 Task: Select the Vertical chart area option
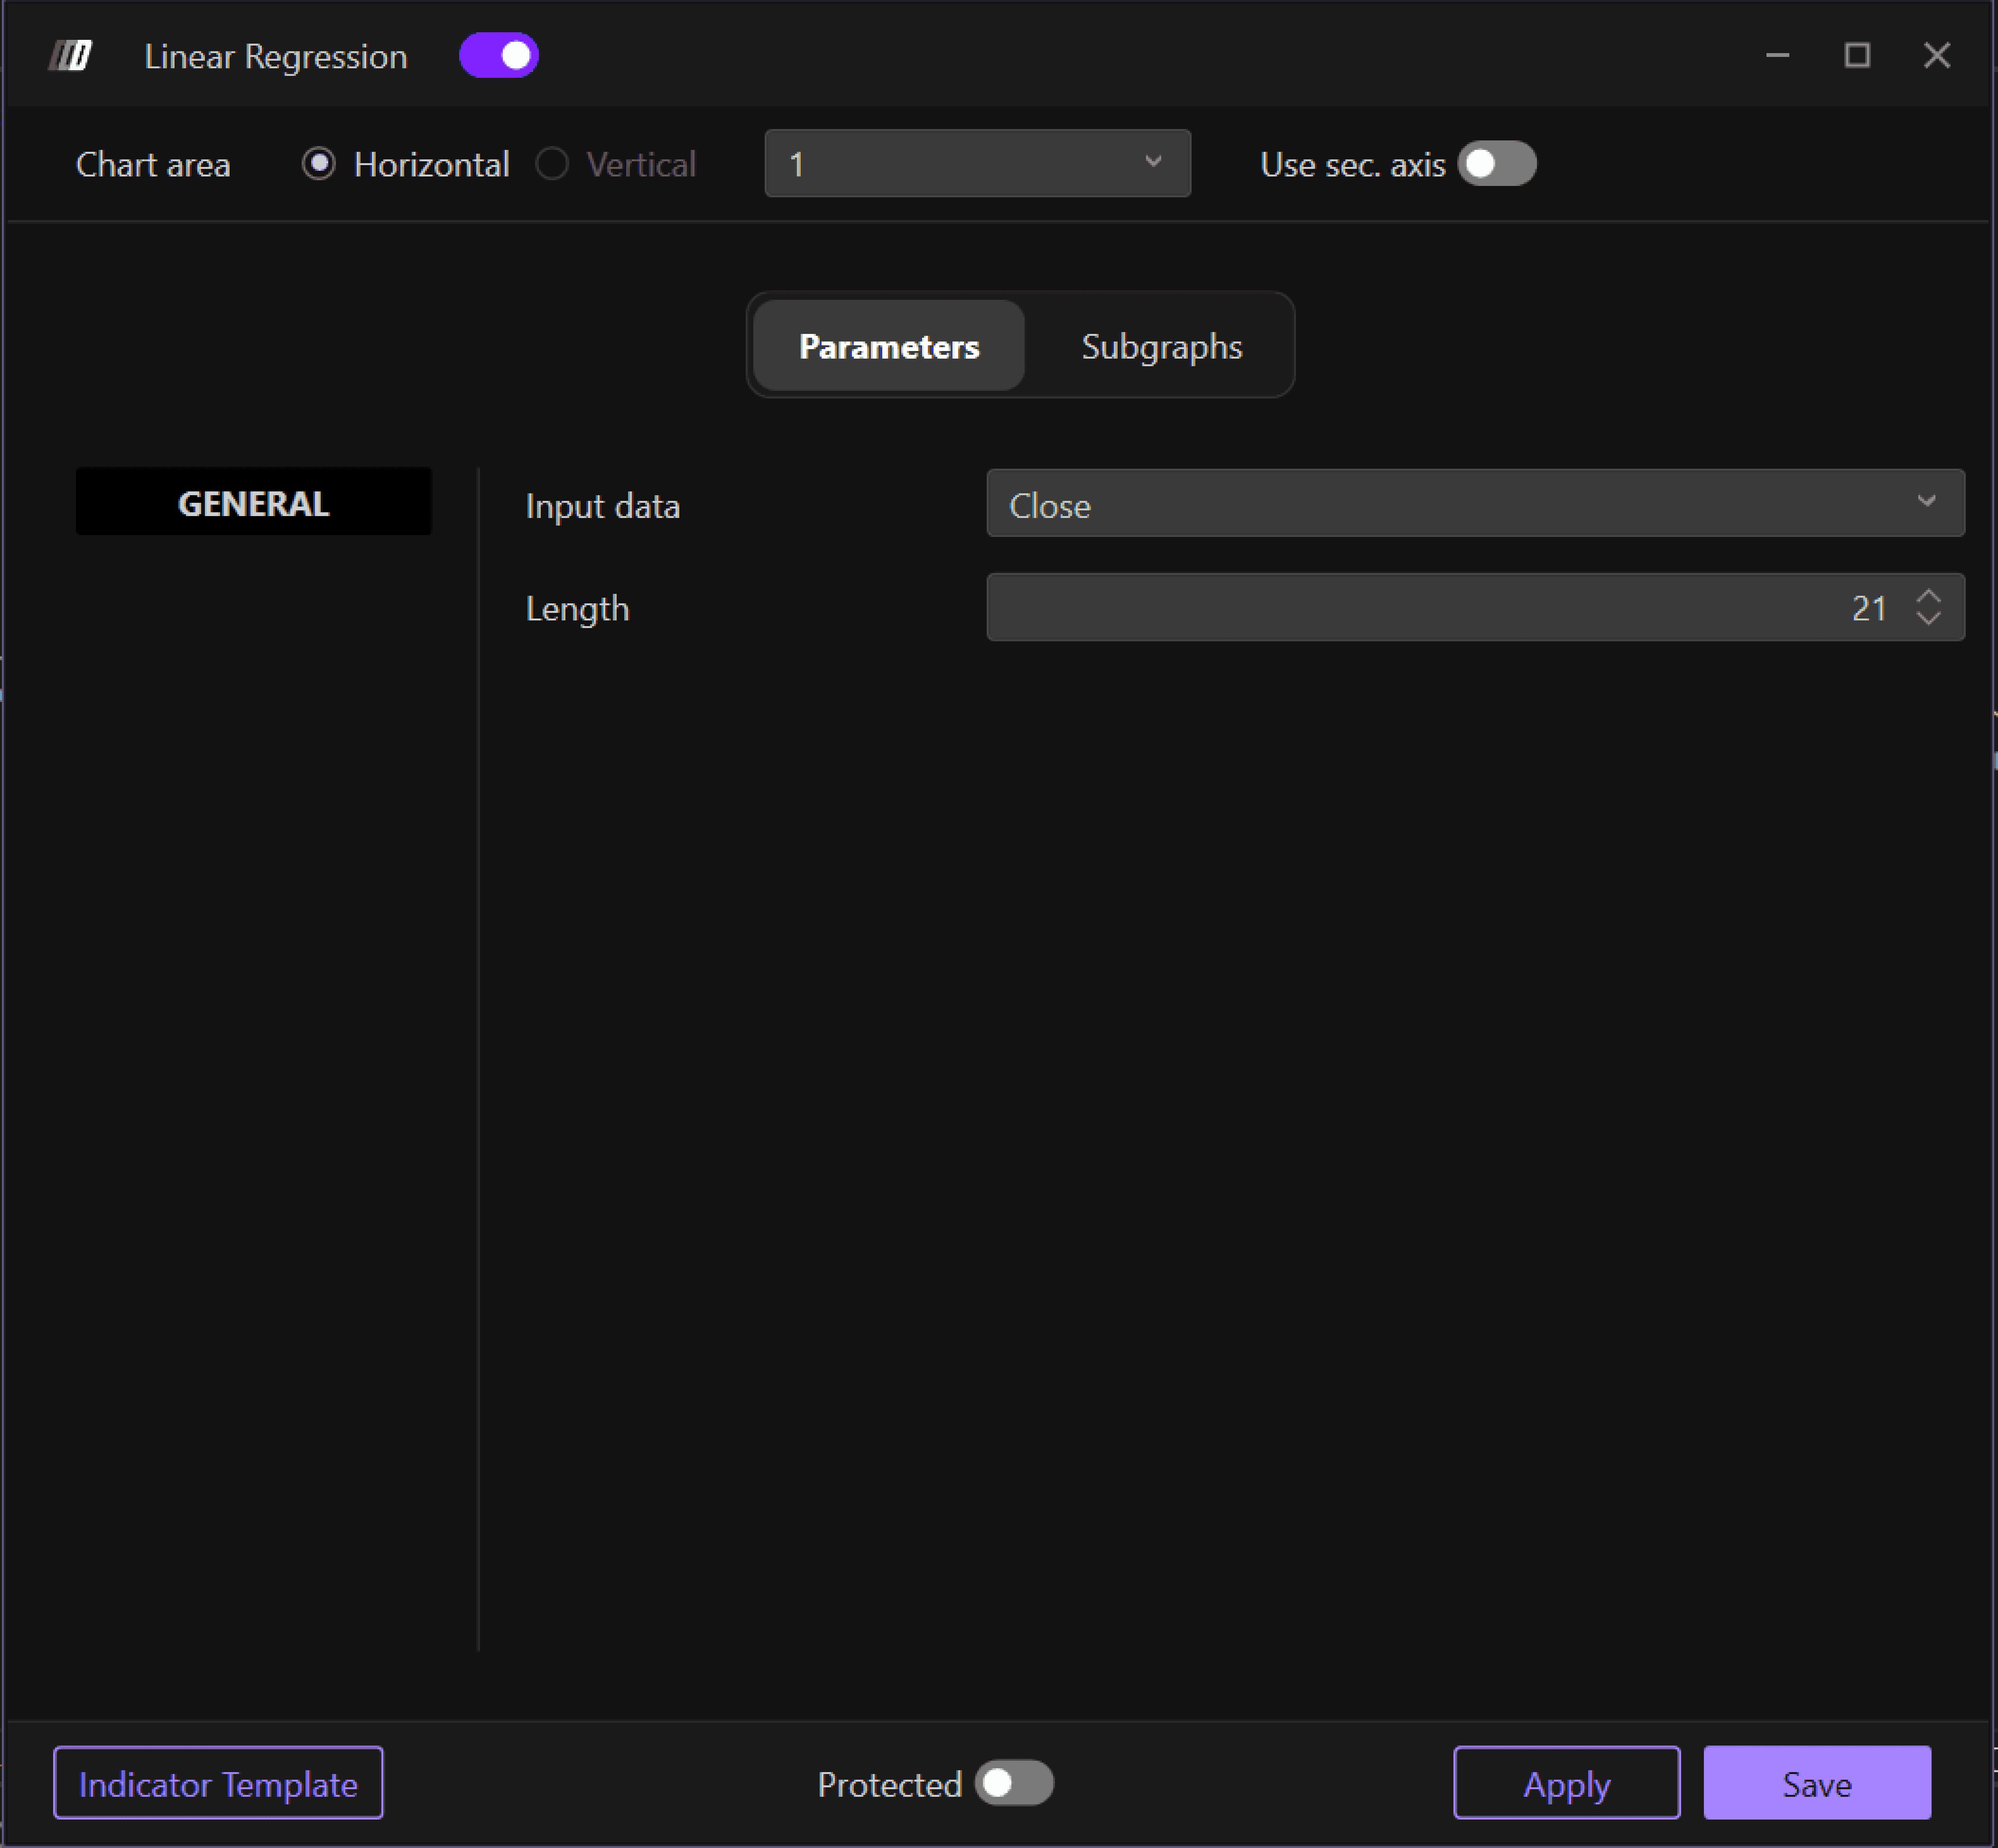point(552,164)
